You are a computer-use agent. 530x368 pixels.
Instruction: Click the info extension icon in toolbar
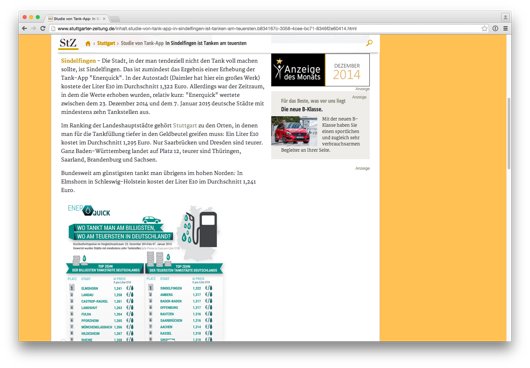(x=495, y=29)
